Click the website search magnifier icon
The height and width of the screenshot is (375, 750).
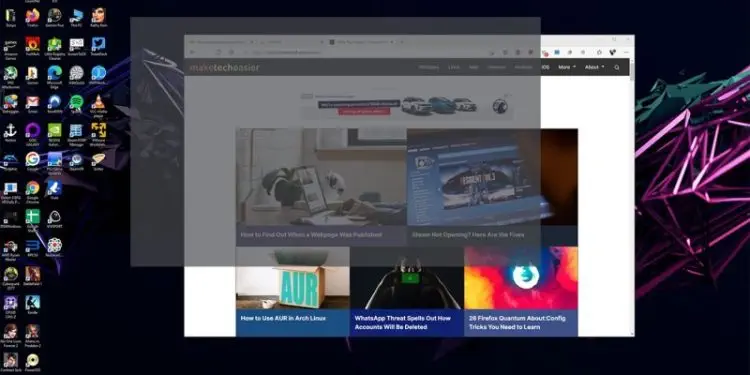pos(617,67)
